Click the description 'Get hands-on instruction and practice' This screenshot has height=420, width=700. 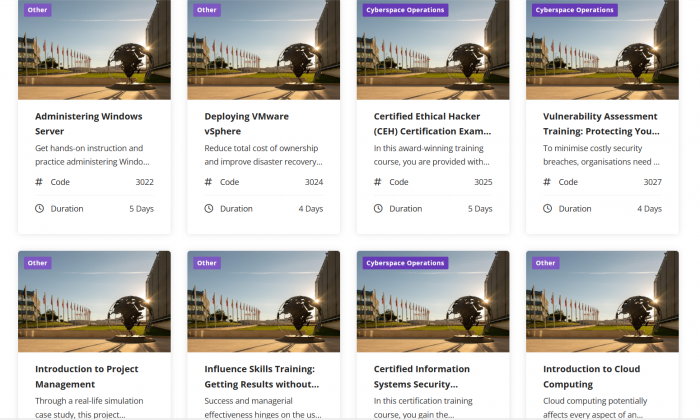coord(92,155)
